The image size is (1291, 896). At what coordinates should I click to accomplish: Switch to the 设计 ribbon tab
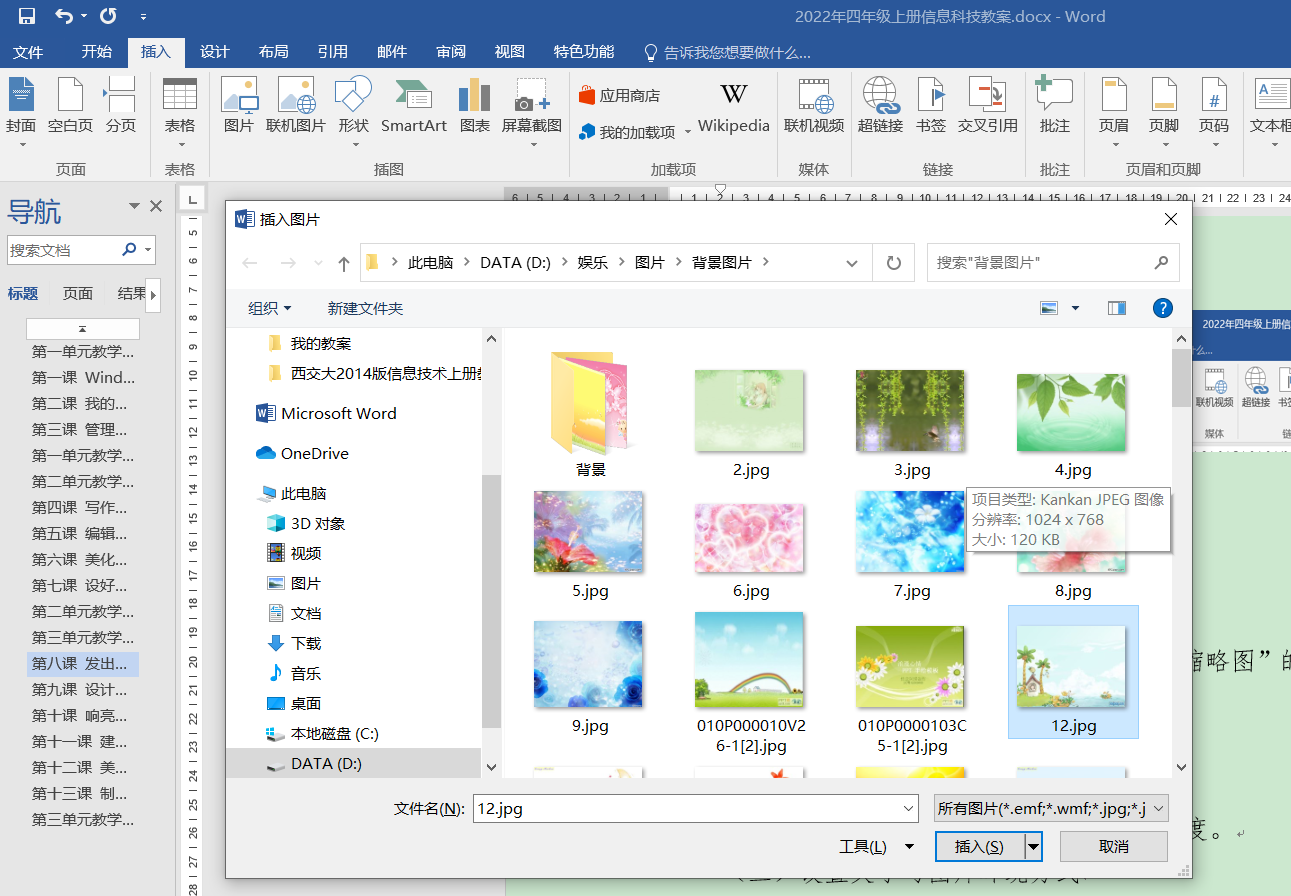coord(214,52)
